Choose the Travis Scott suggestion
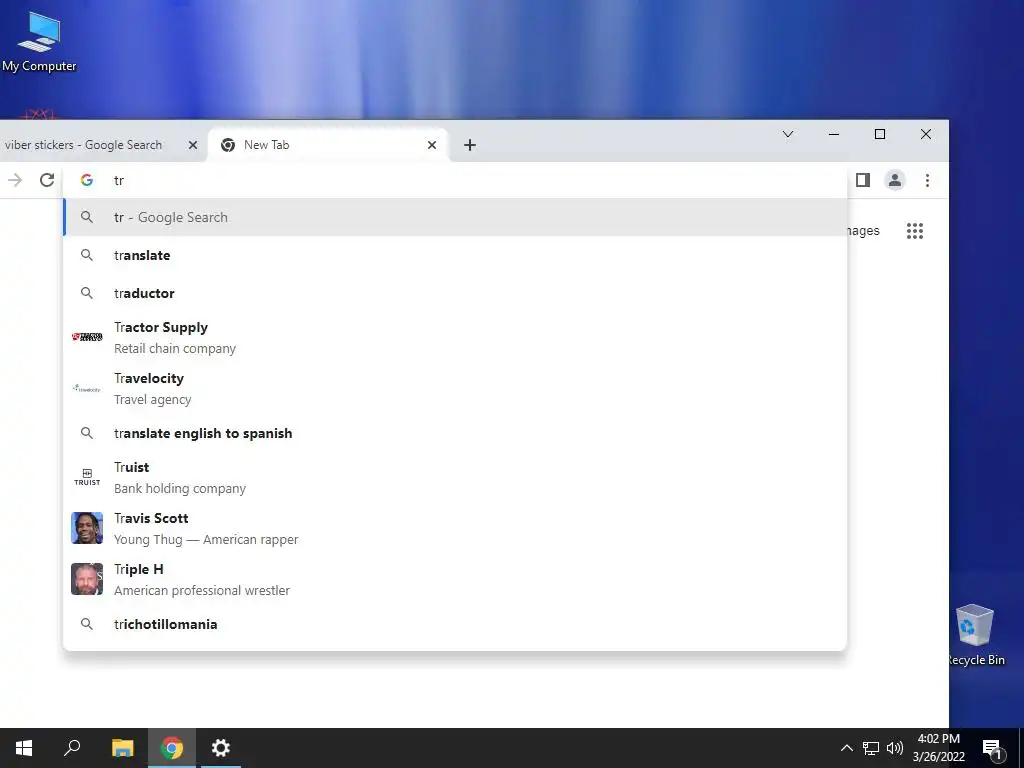 click(455, 528)
